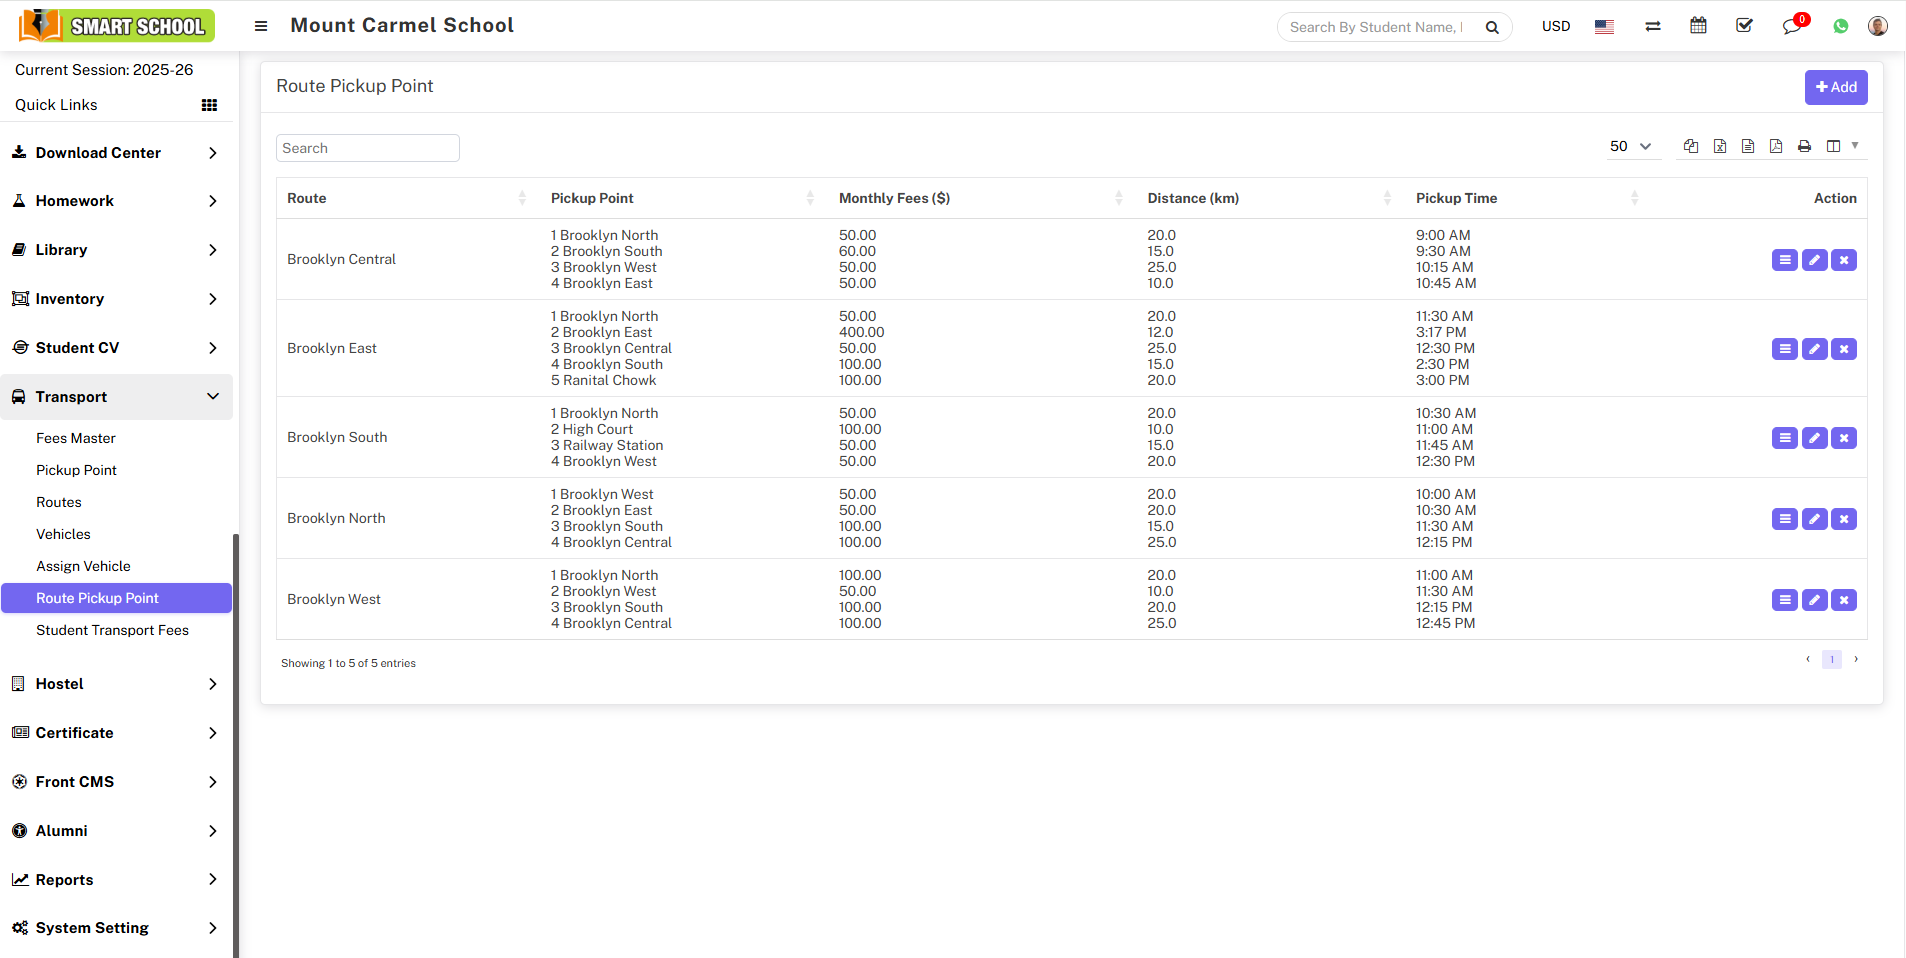Export table as Excel file
Image resolution: width=1906 pixels, height=958 pixels.
point(1719,146)
